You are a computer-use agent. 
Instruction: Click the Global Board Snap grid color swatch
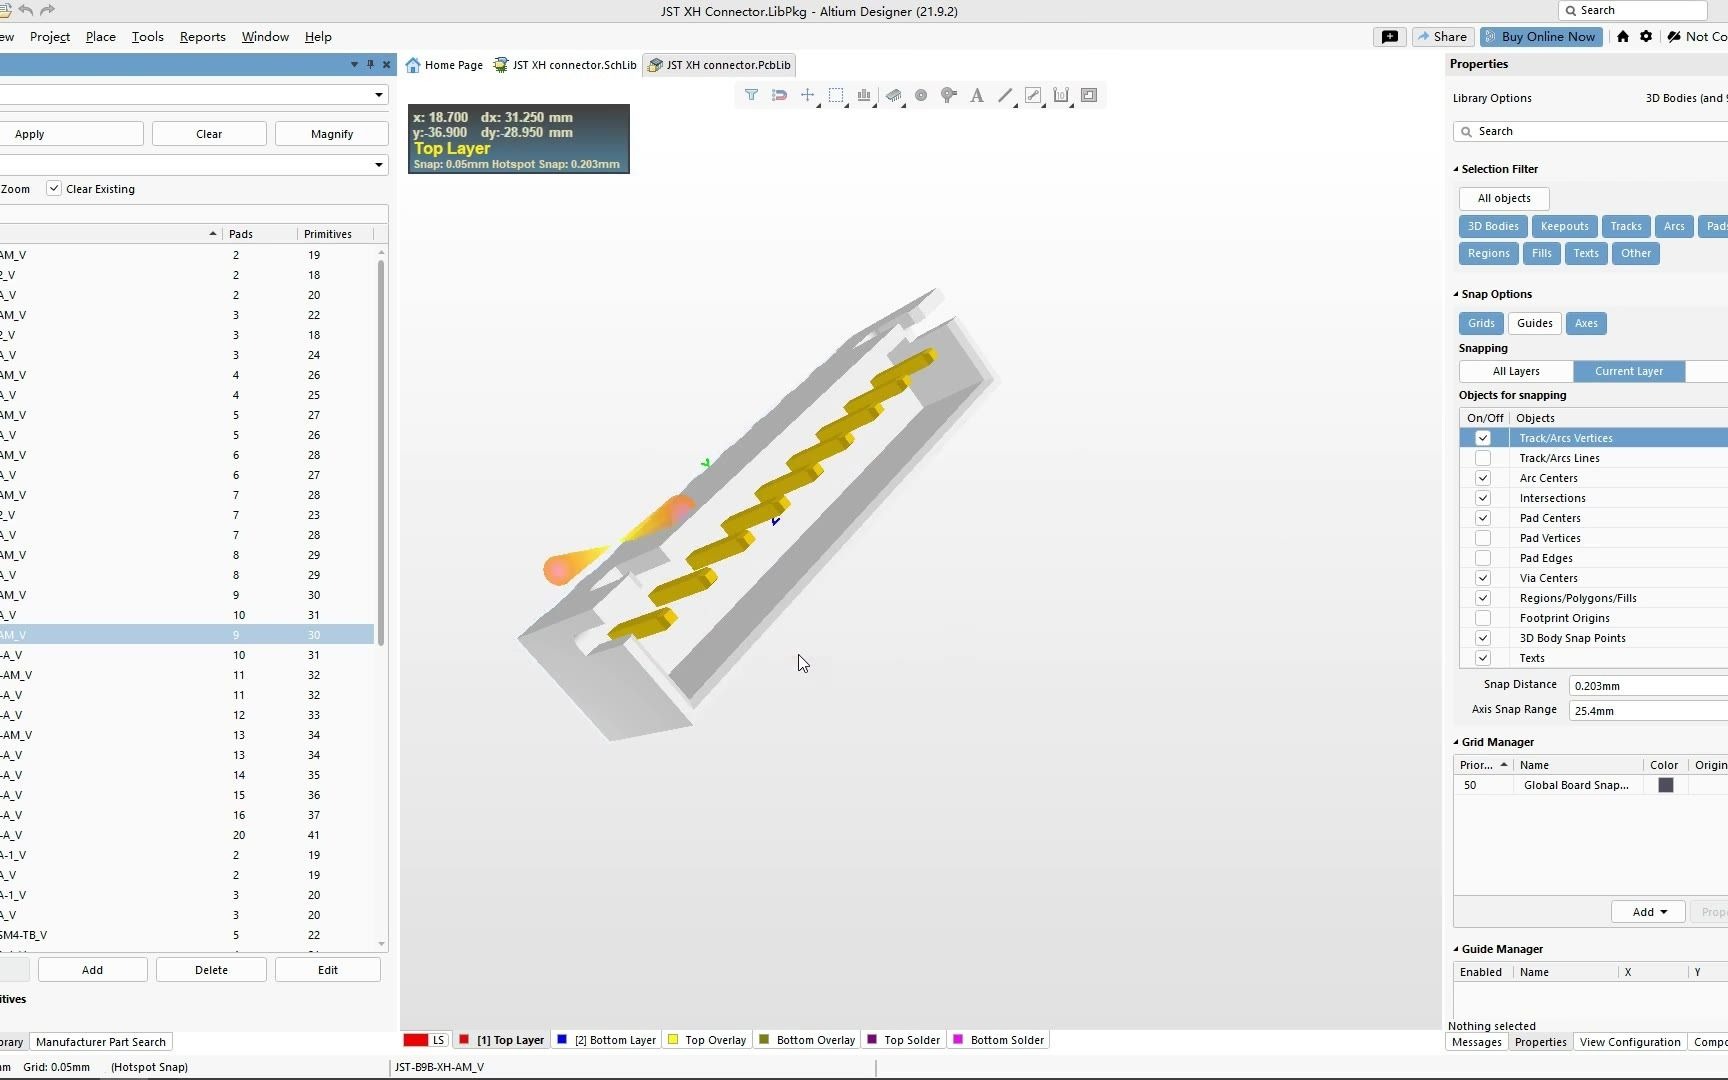click(x=1666, y=785)
